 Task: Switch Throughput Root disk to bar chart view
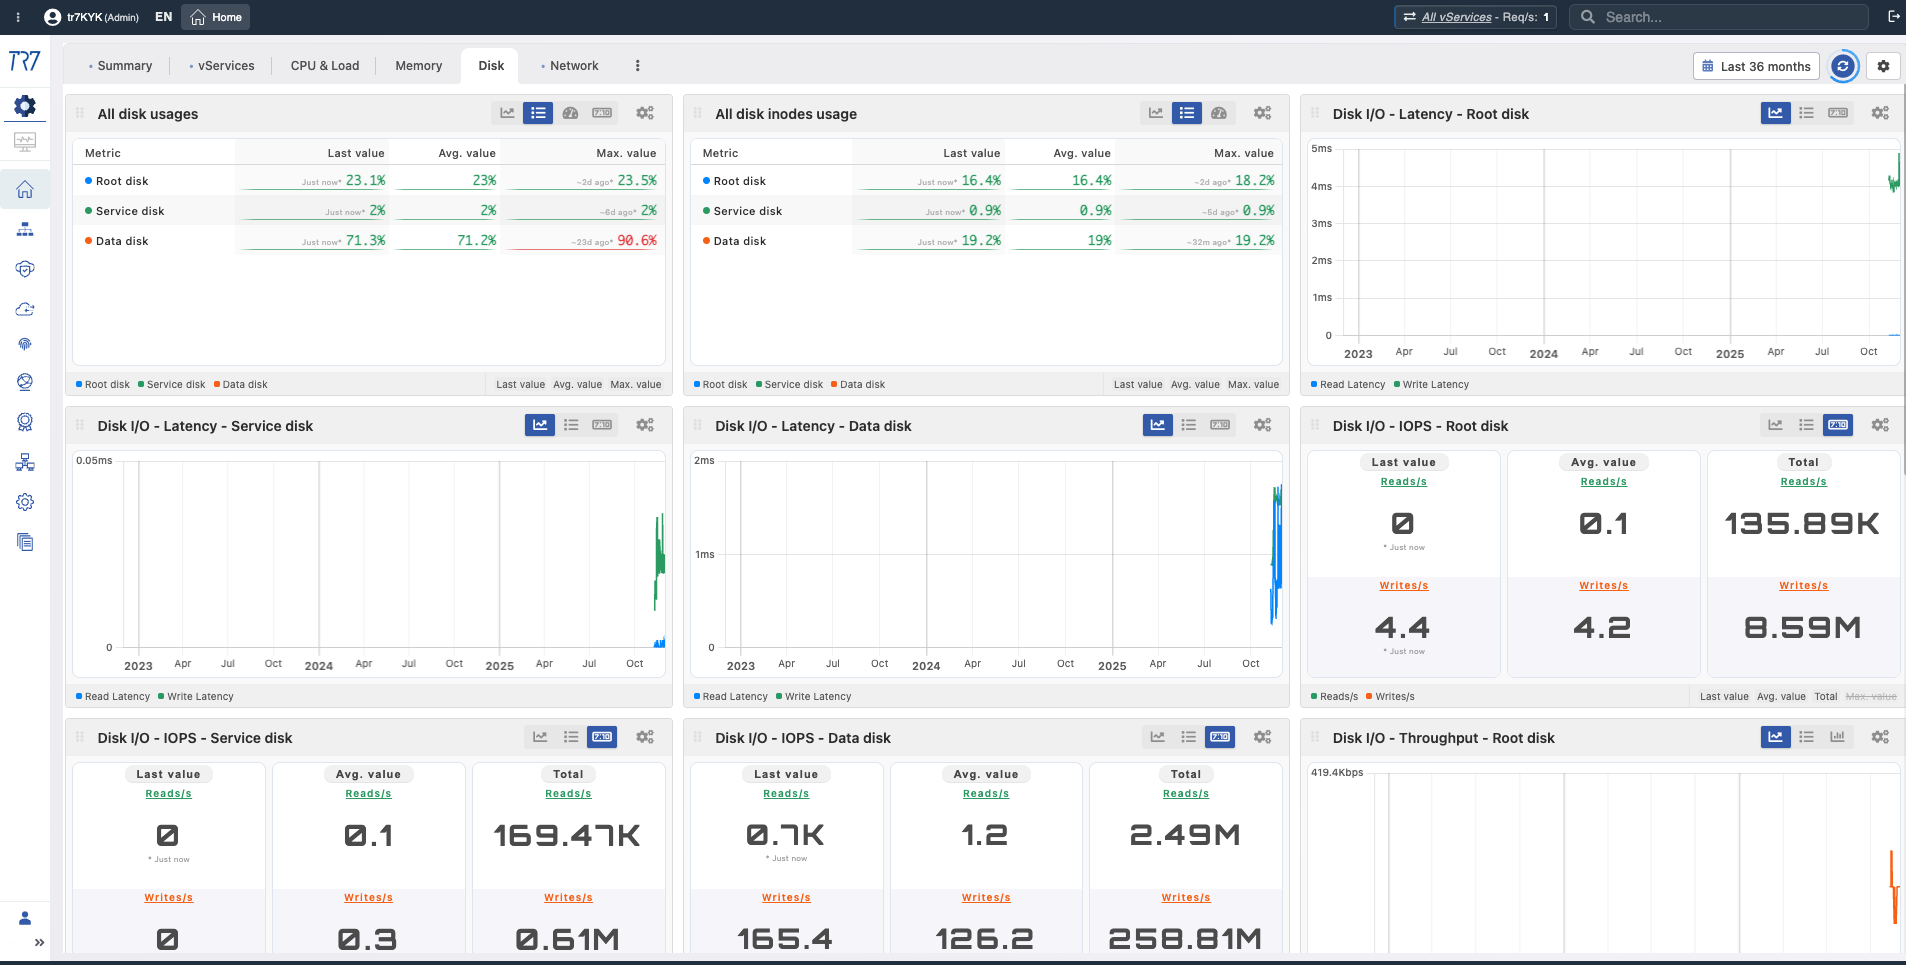(x=1837, y=737)
